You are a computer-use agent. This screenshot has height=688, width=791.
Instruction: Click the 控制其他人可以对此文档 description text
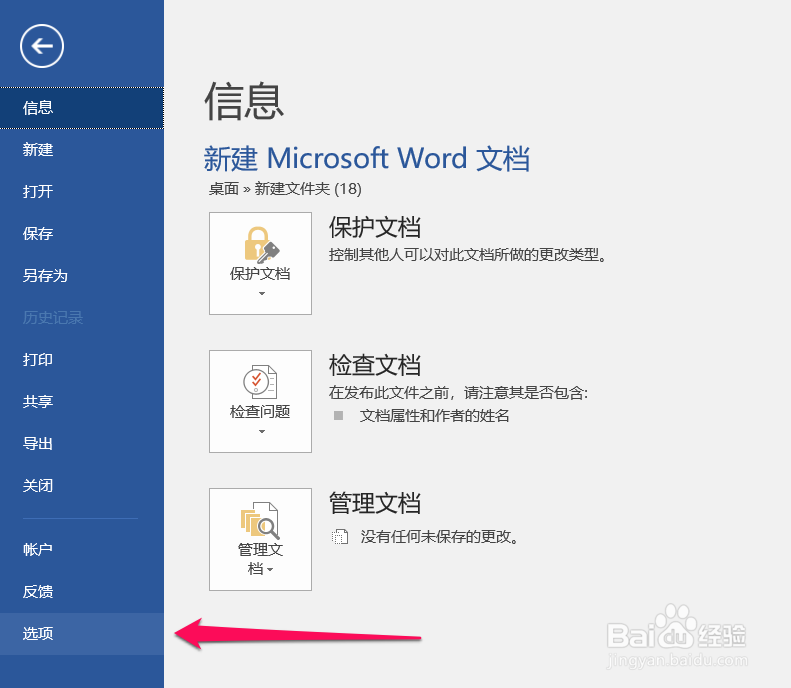[468, 255]
